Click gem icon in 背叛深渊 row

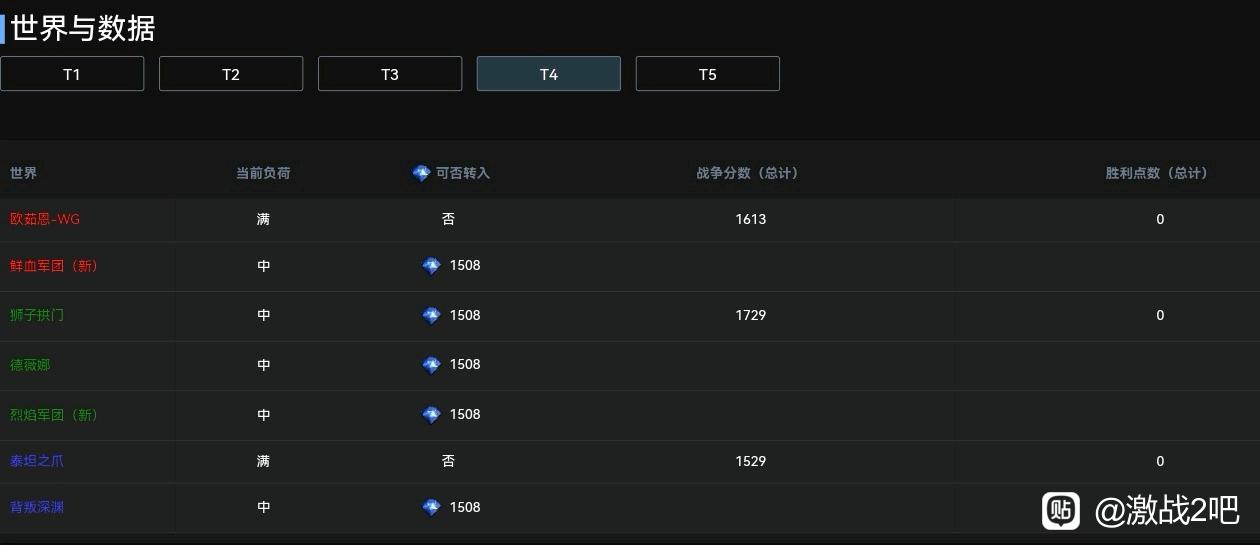point(431,507)
